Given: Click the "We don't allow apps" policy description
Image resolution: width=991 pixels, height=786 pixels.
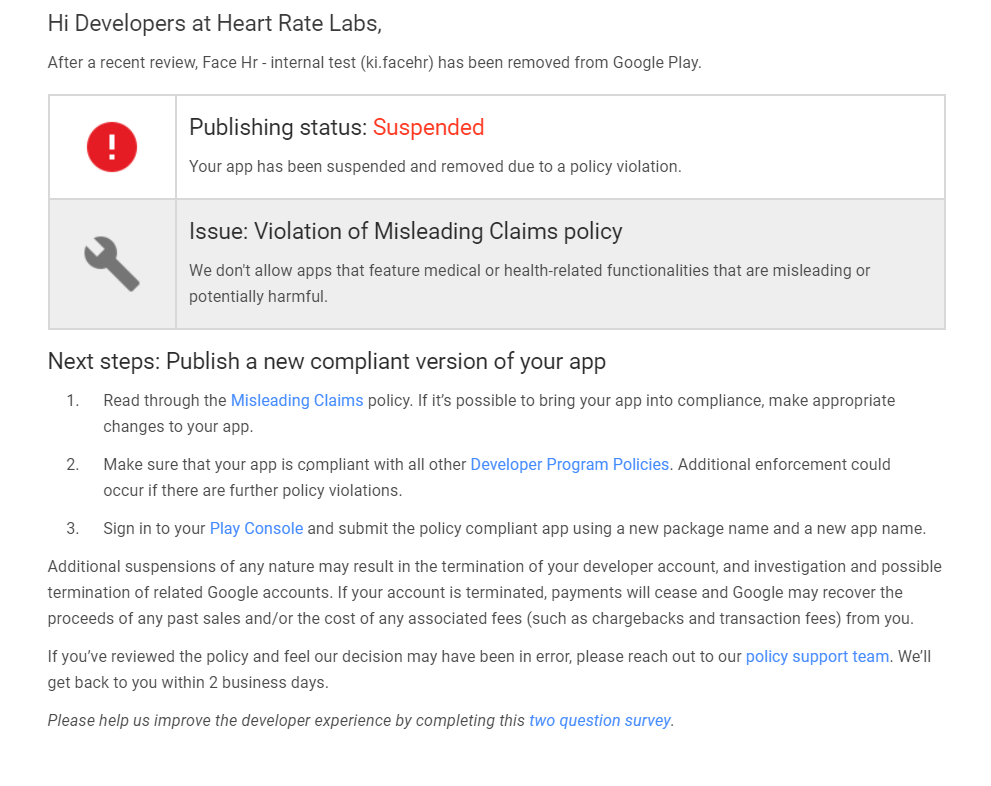Looking at the screenshot, I should (x=529, y=271).
